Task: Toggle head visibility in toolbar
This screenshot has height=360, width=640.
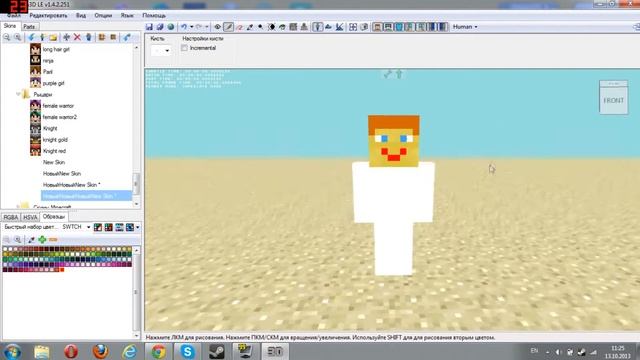Action: [377, 27]
